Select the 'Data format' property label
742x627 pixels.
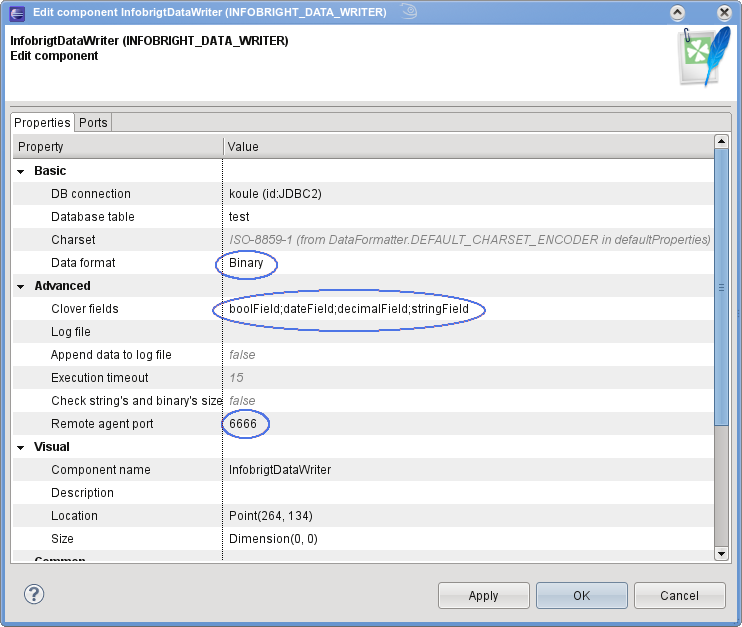tap(83, 263)
